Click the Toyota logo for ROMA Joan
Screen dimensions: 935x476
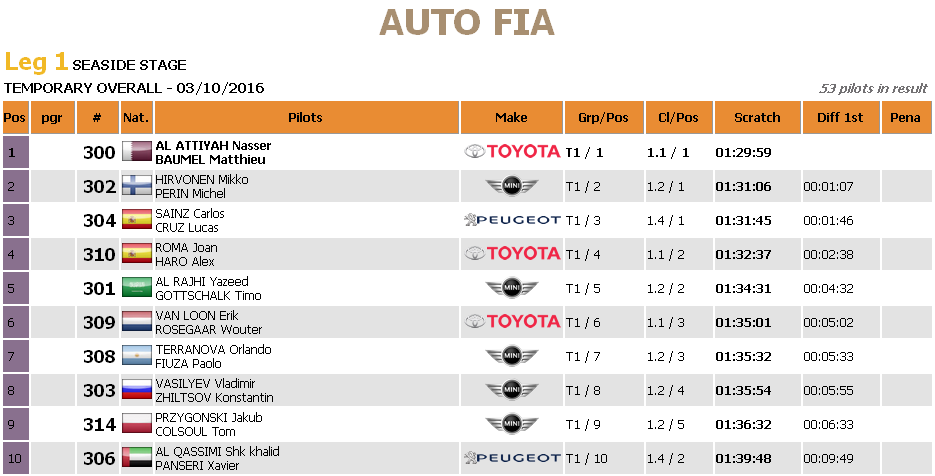coord(512,254)
